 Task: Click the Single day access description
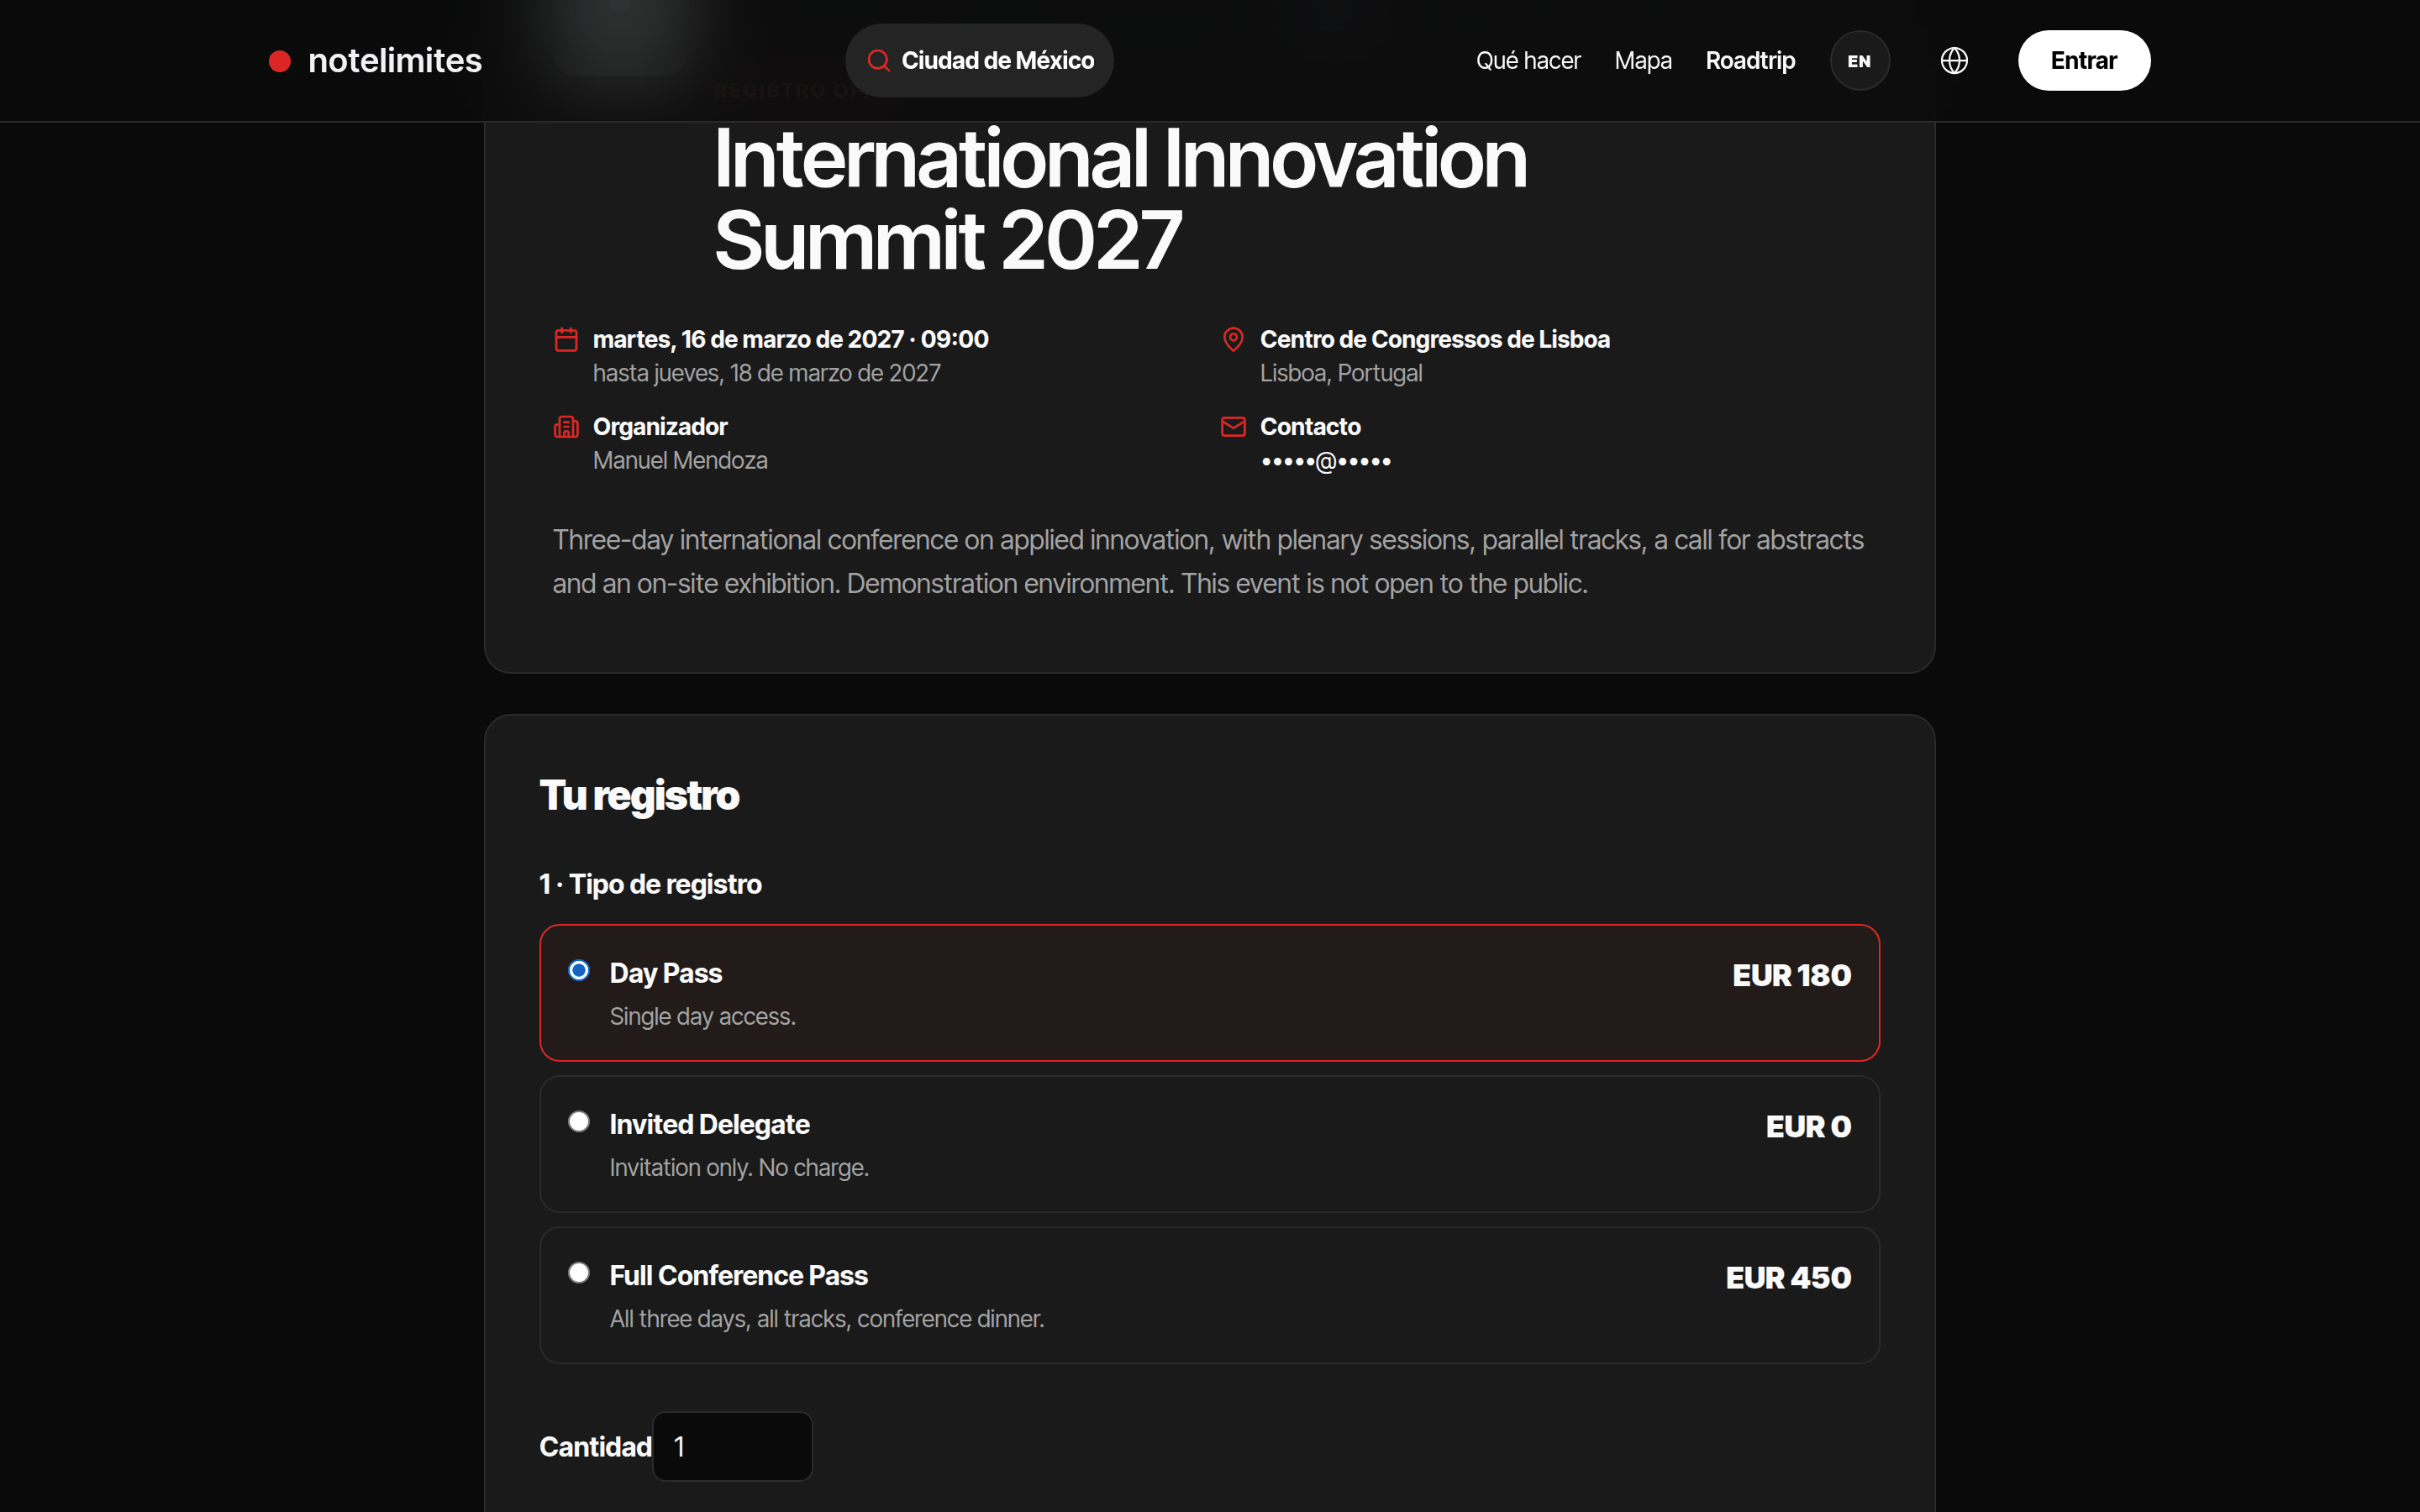pyautogui.click(x=702, y=1016)
